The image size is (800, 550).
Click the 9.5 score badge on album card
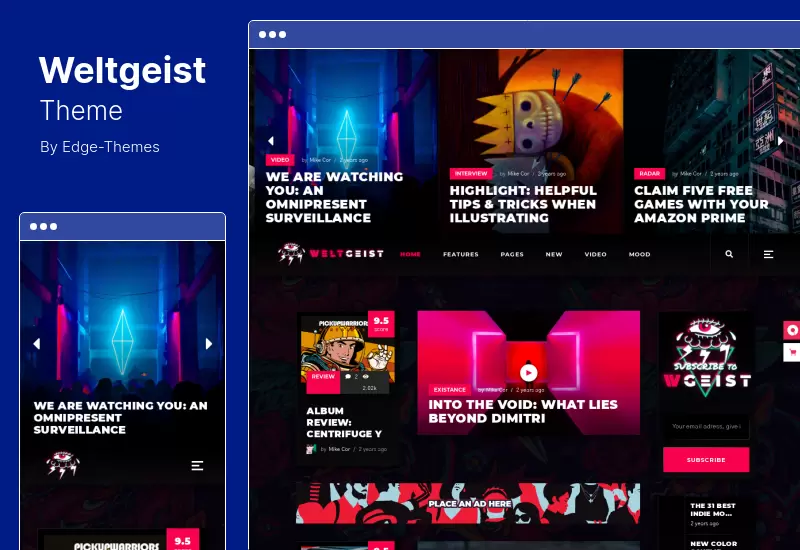381,324
